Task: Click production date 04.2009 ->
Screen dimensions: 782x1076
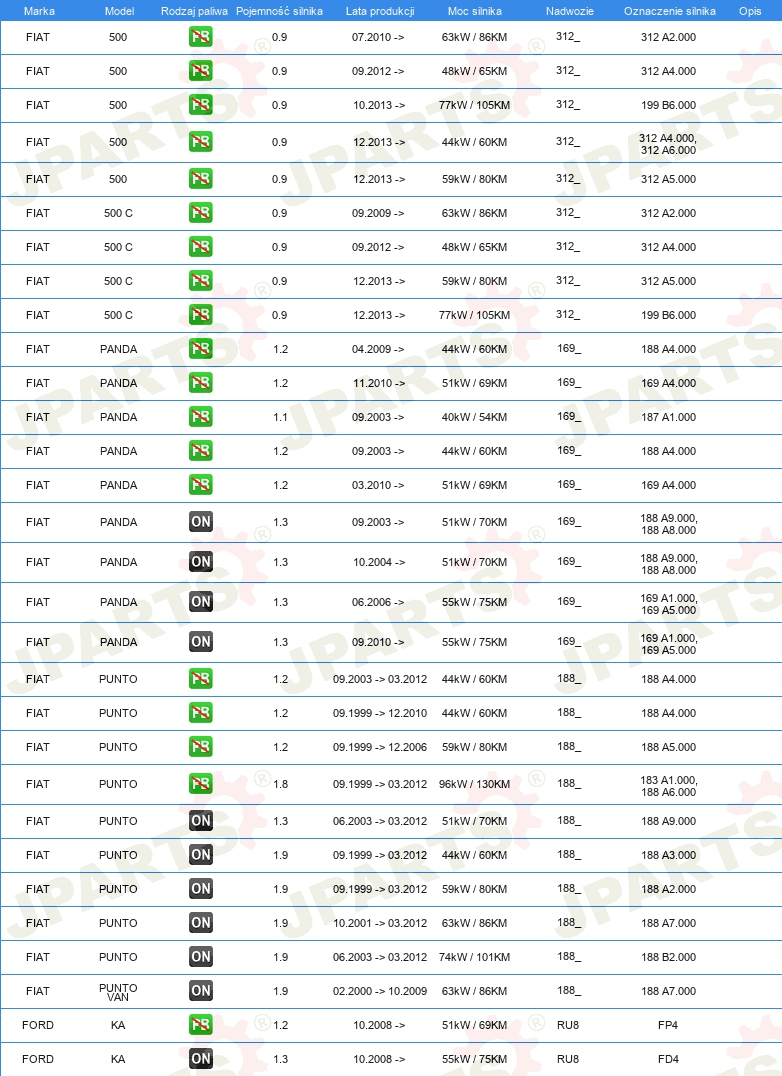Action: (x=378, y=349)
